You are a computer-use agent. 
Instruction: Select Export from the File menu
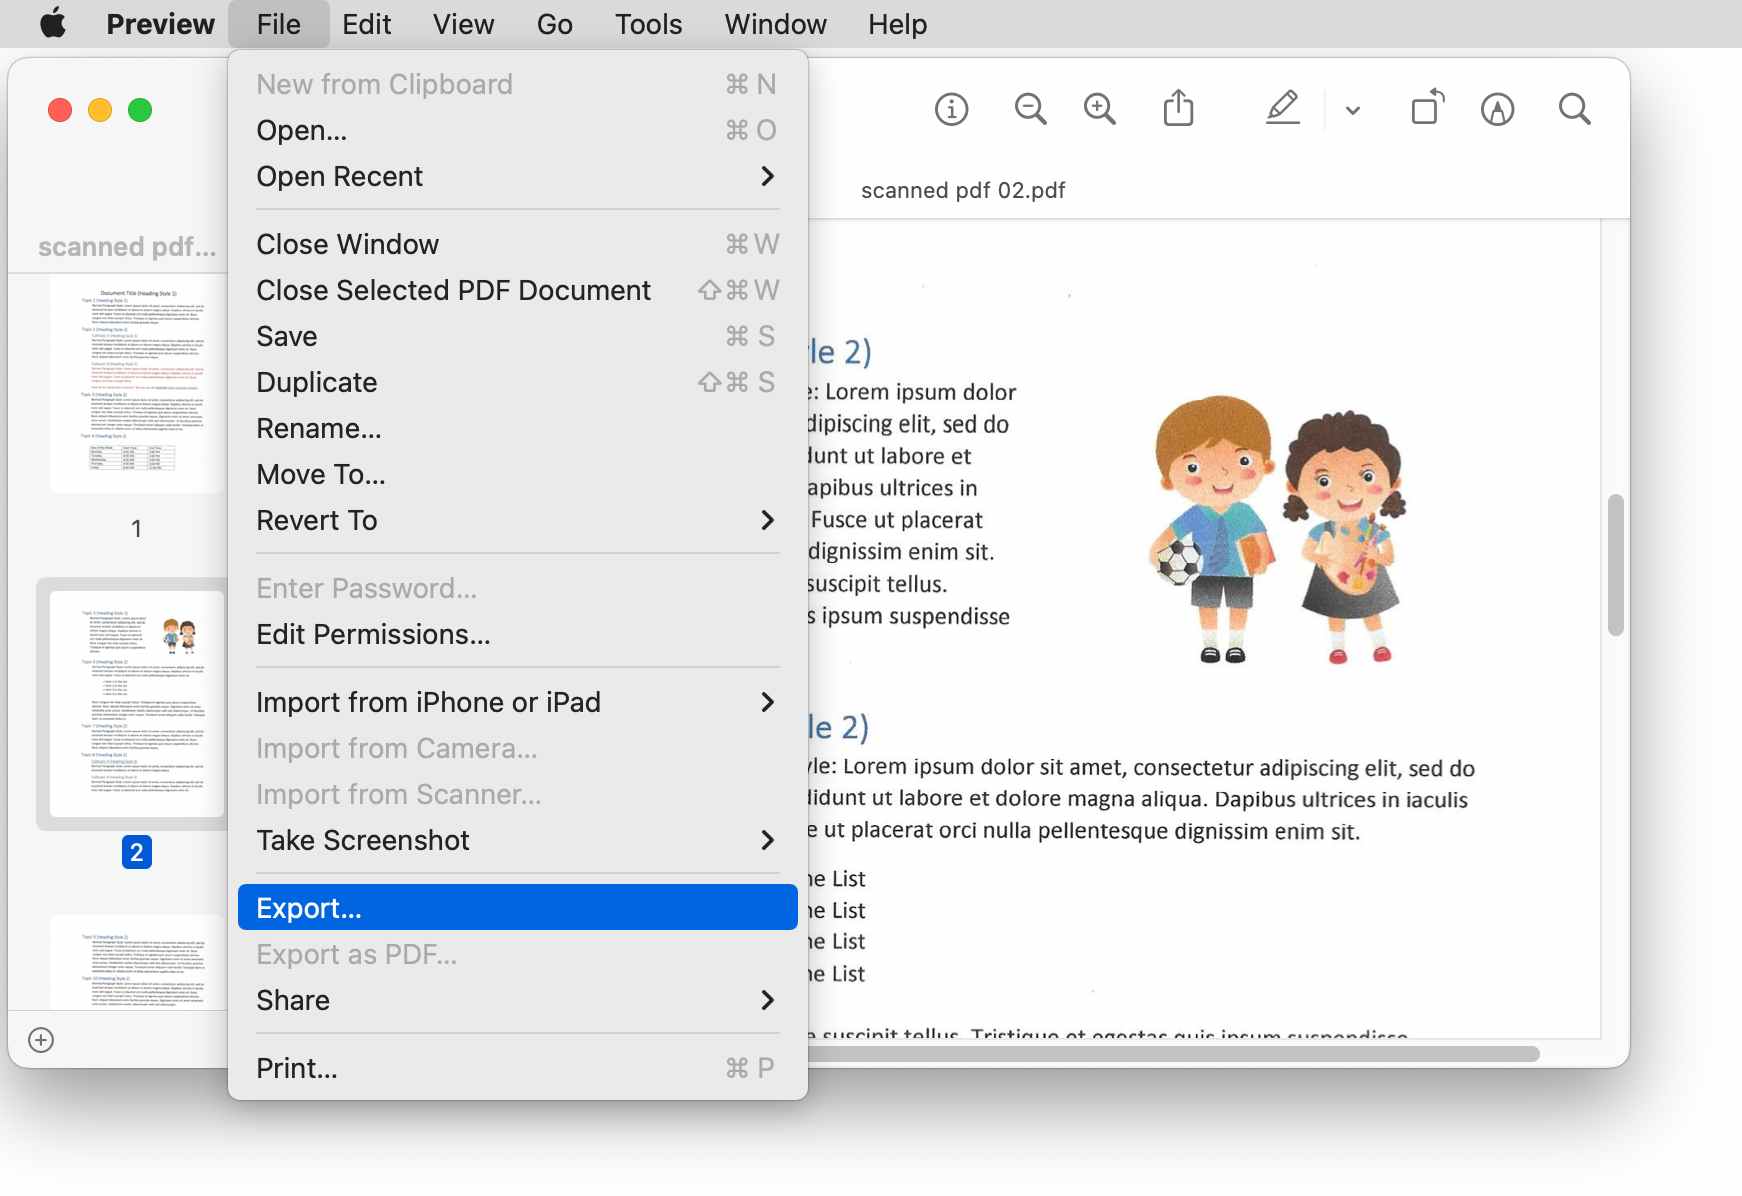pos(307,907)
